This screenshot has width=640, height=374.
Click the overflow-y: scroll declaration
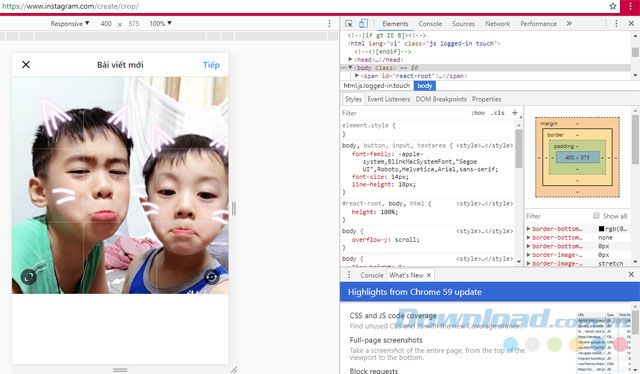coord(385,240)
